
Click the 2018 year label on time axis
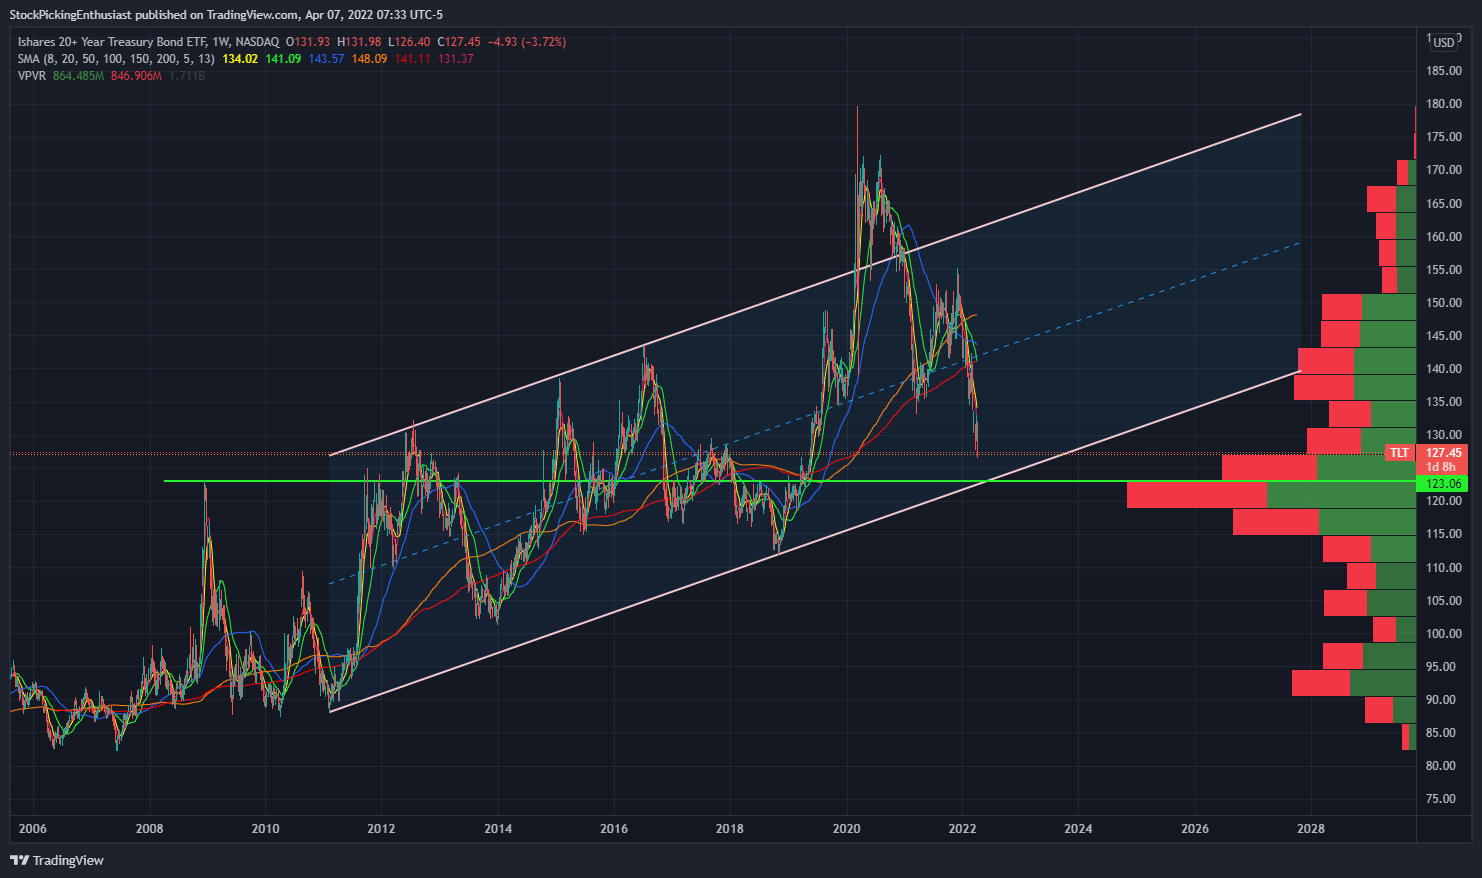point(730,829)
